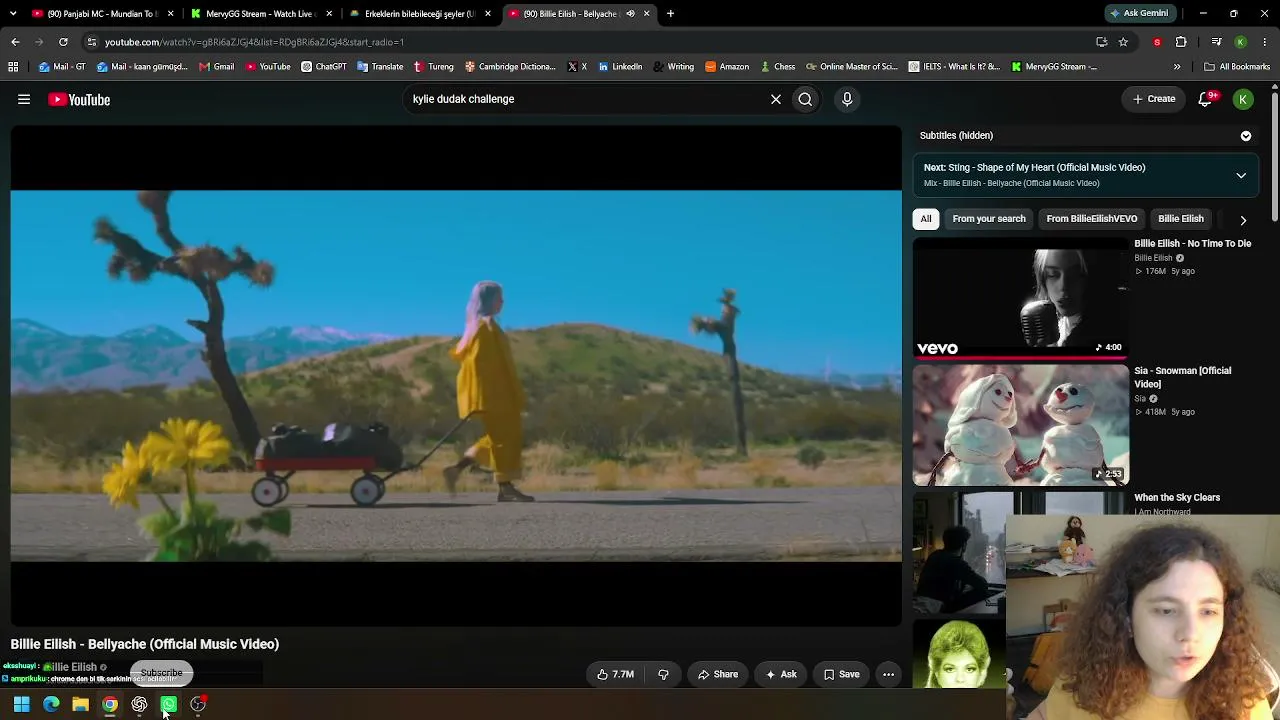Open the Tureng bookmark
1280x720 pixels.
click(433, 67)
